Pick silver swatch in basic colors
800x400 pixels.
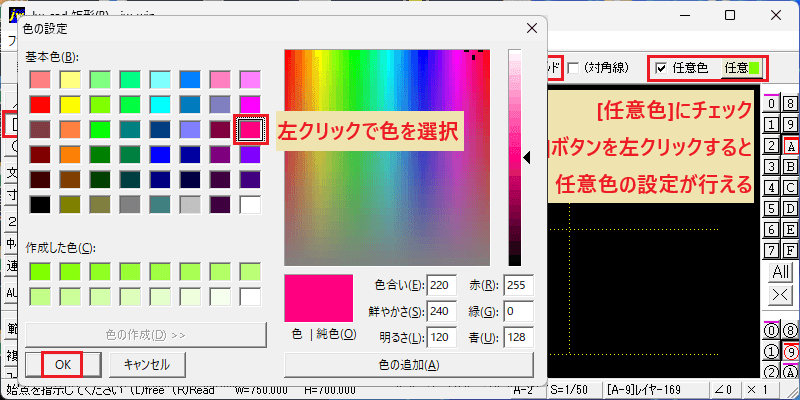coord(190,205)
